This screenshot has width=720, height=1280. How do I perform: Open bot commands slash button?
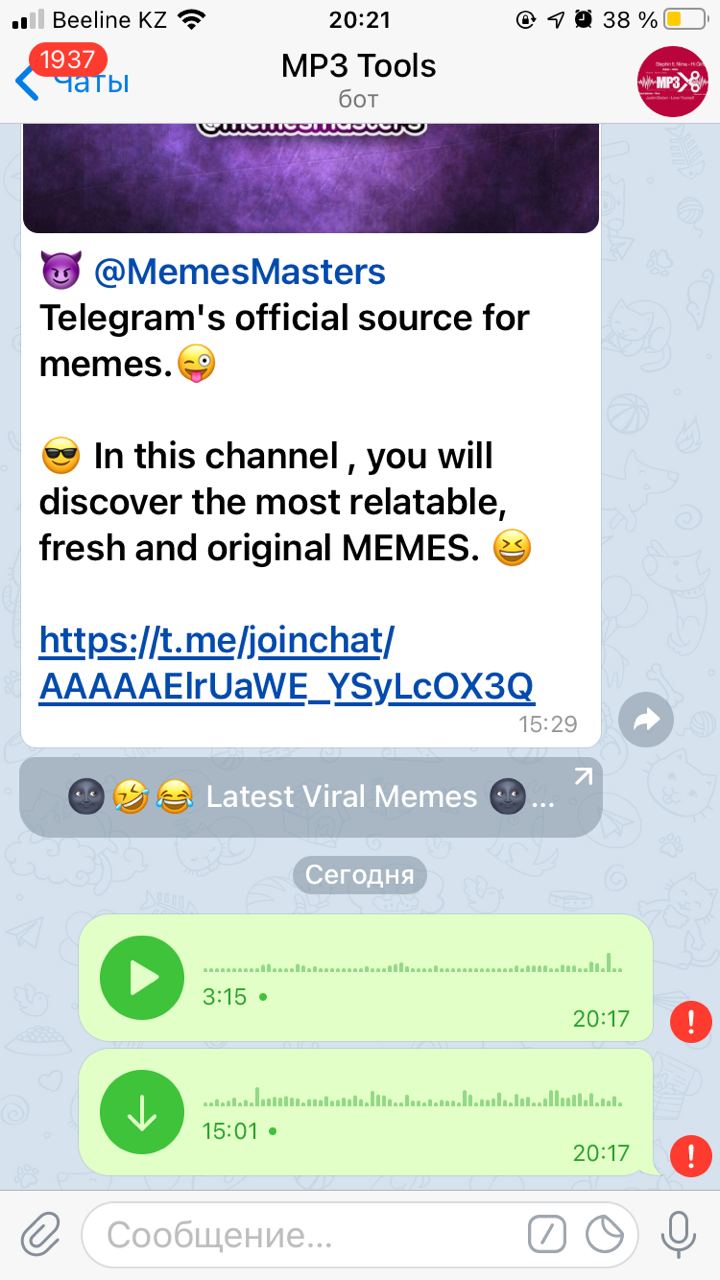547,1235
